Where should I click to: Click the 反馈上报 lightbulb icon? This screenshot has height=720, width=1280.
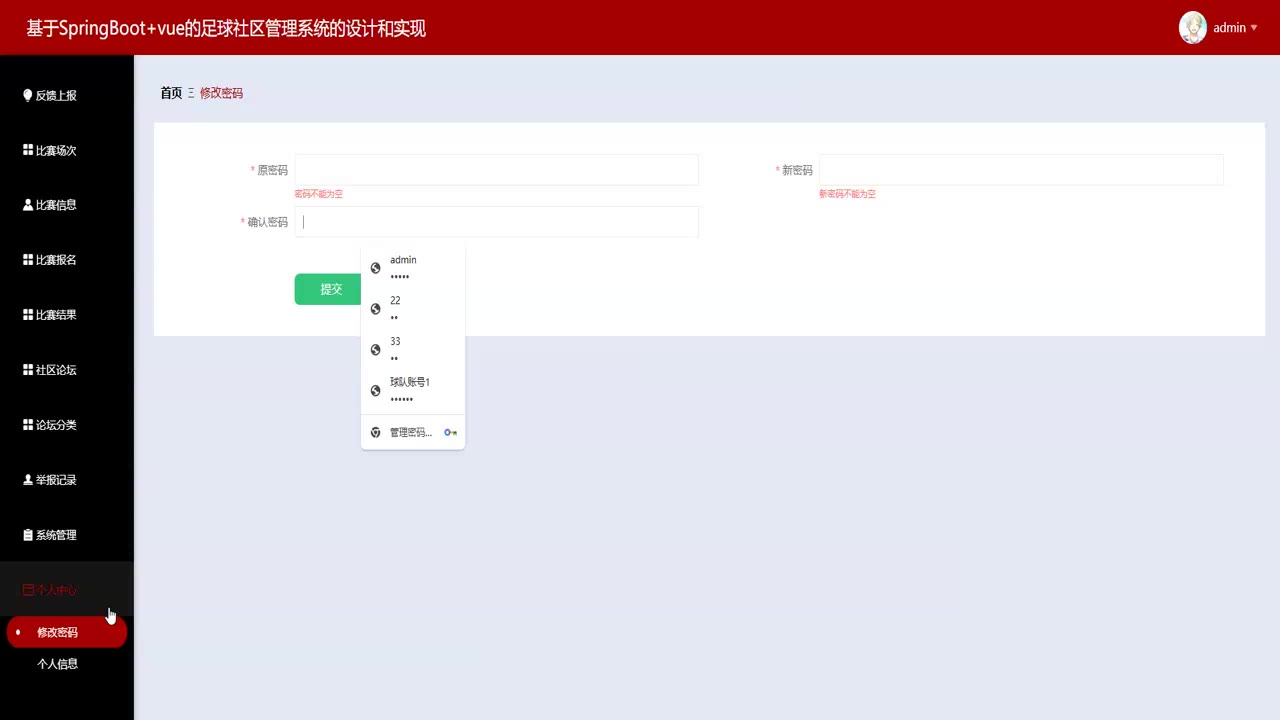(x=28, y=95)
